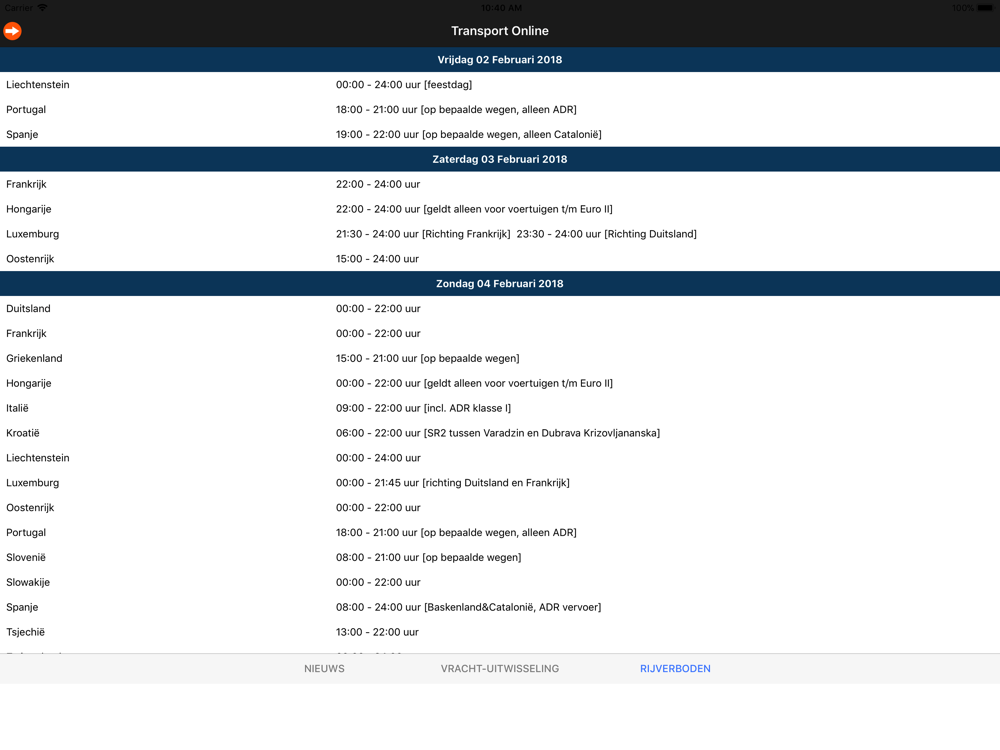1000x750 pixels.
Task: Select the RIJVERBODEN tab
Action: [x=675, y=668]
